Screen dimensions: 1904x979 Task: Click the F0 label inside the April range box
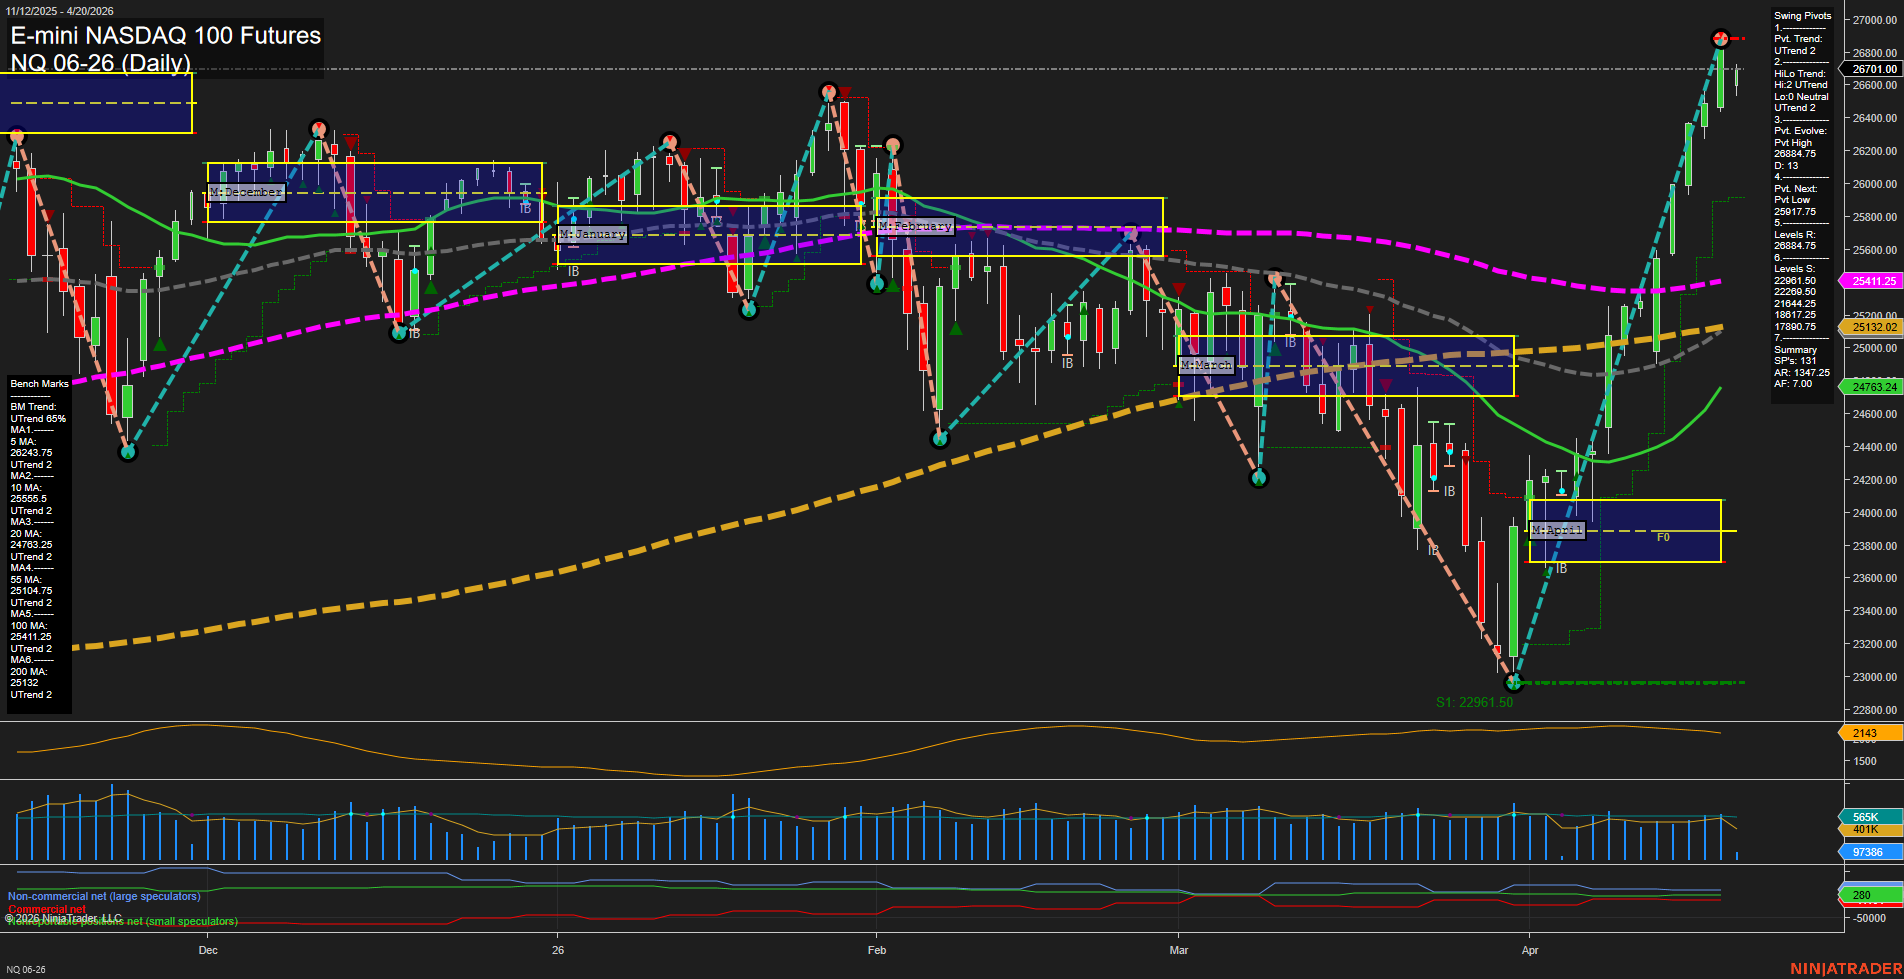[x=1663, y=537]
